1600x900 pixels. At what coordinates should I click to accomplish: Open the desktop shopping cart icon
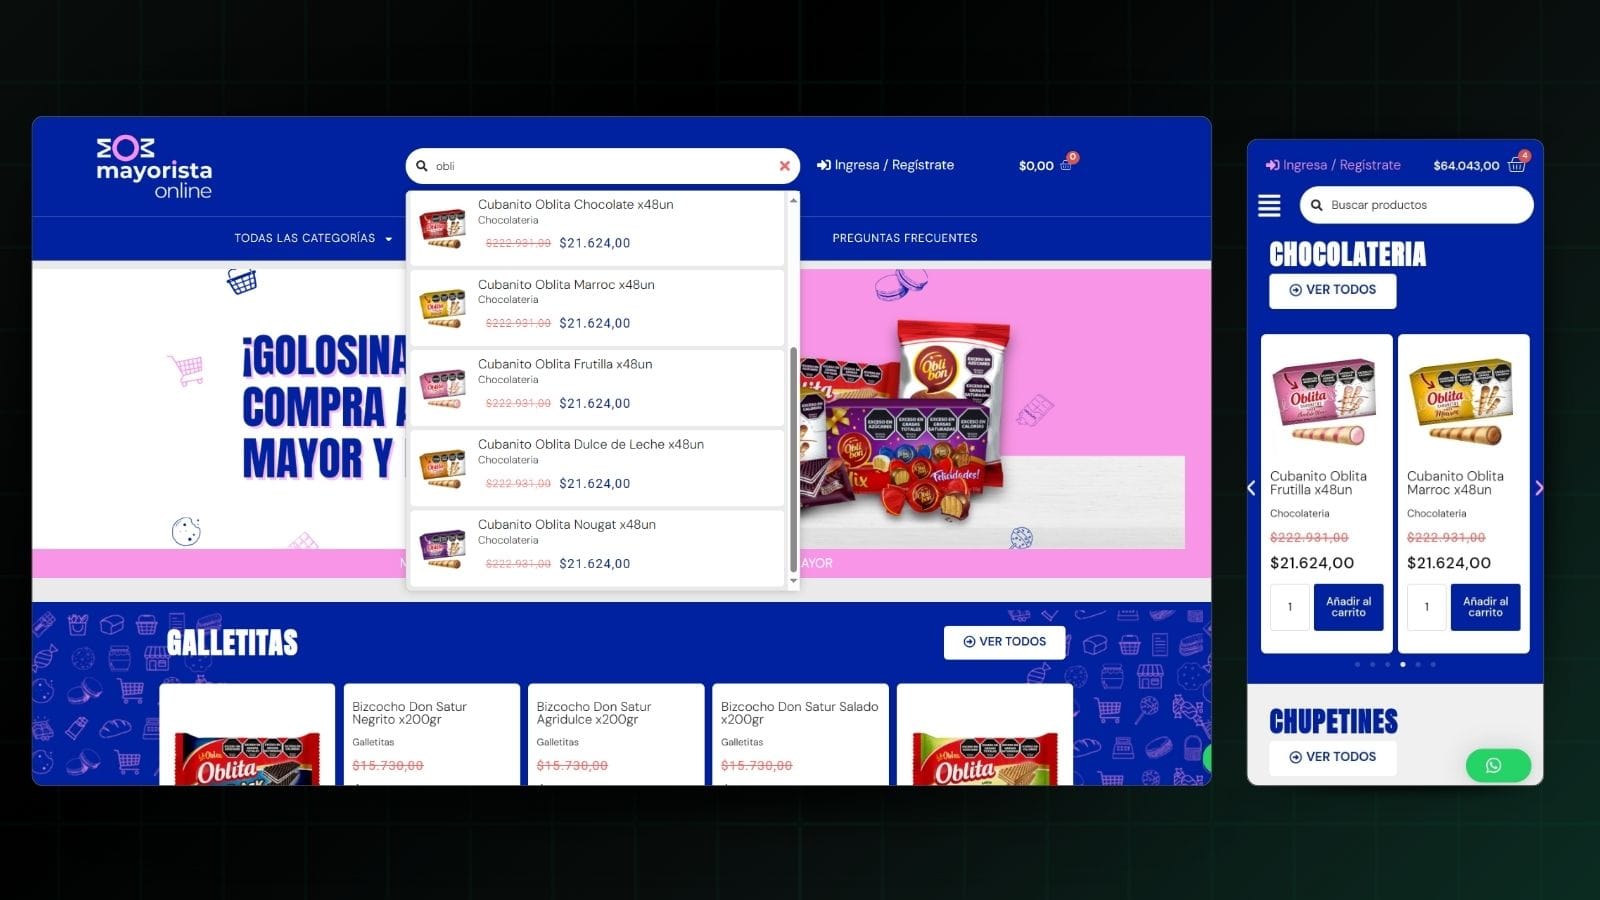tap(1066, 165)
